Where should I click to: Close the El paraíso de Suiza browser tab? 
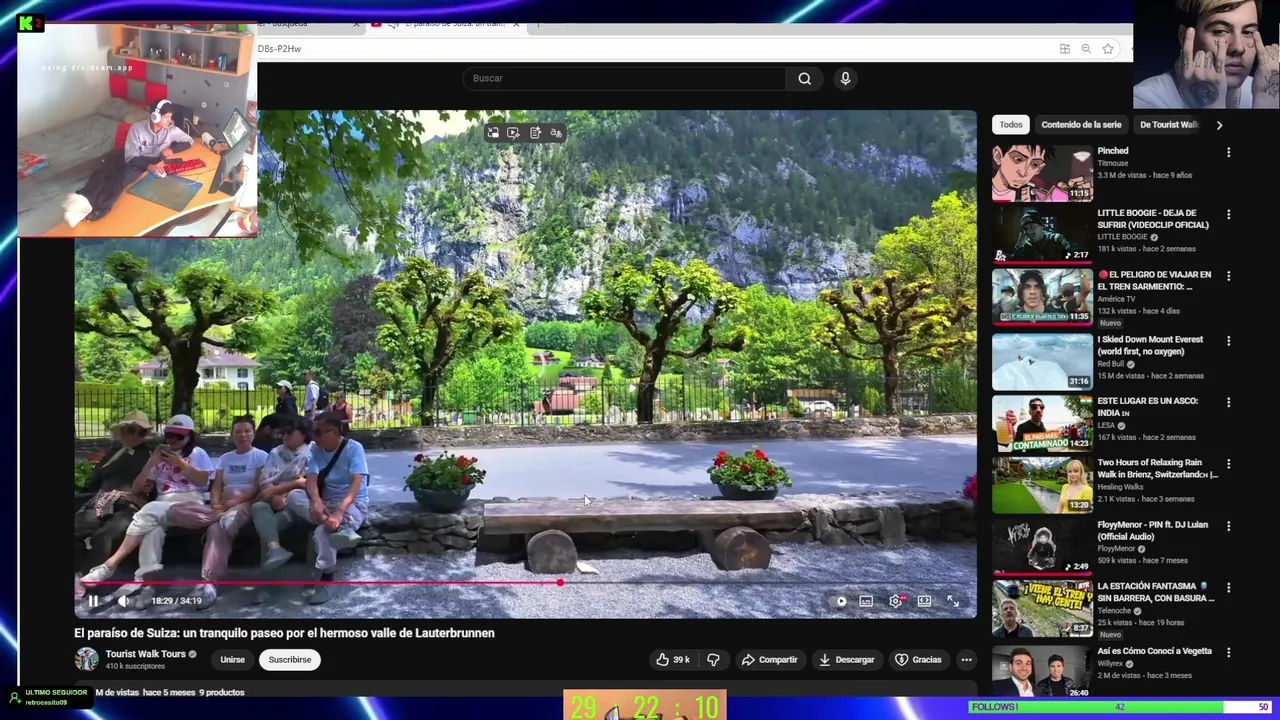(x=516, y=23)
